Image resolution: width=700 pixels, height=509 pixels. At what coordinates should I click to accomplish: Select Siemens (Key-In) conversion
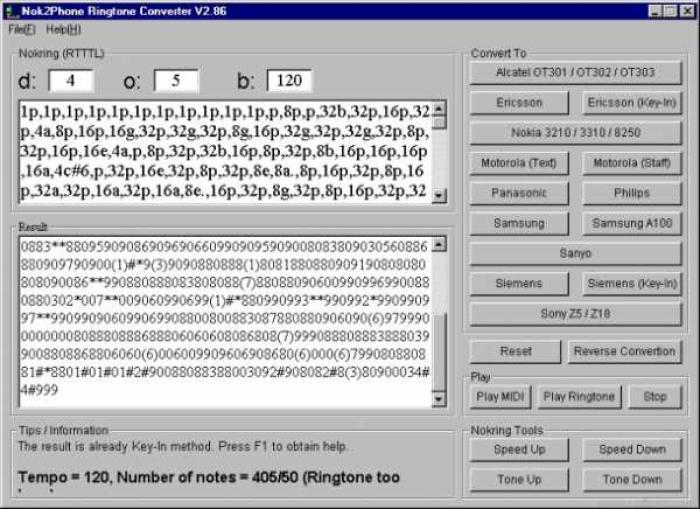click(x=632, y=284)
